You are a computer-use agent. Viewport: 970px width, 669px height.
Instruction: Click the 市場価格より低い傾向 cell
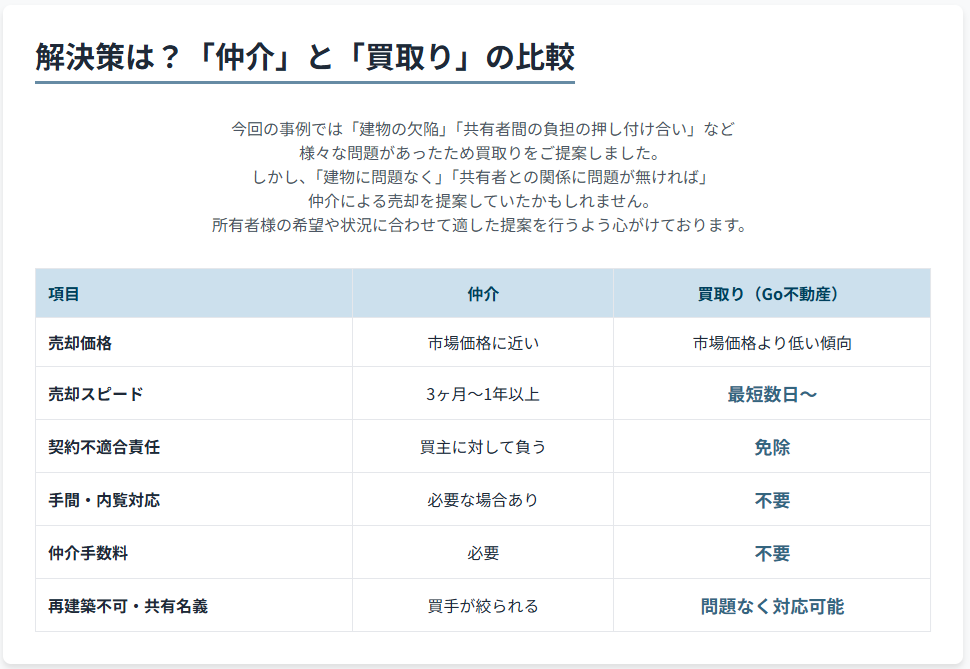[772, 343]
